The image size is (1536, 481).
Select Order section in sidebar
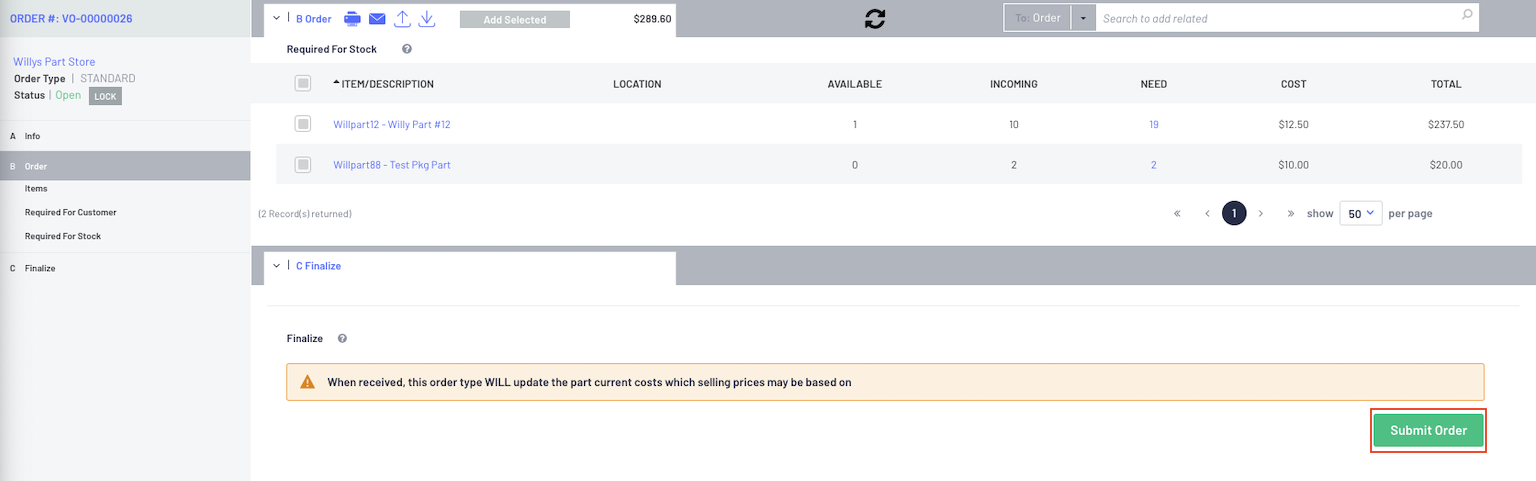[125, 166]
